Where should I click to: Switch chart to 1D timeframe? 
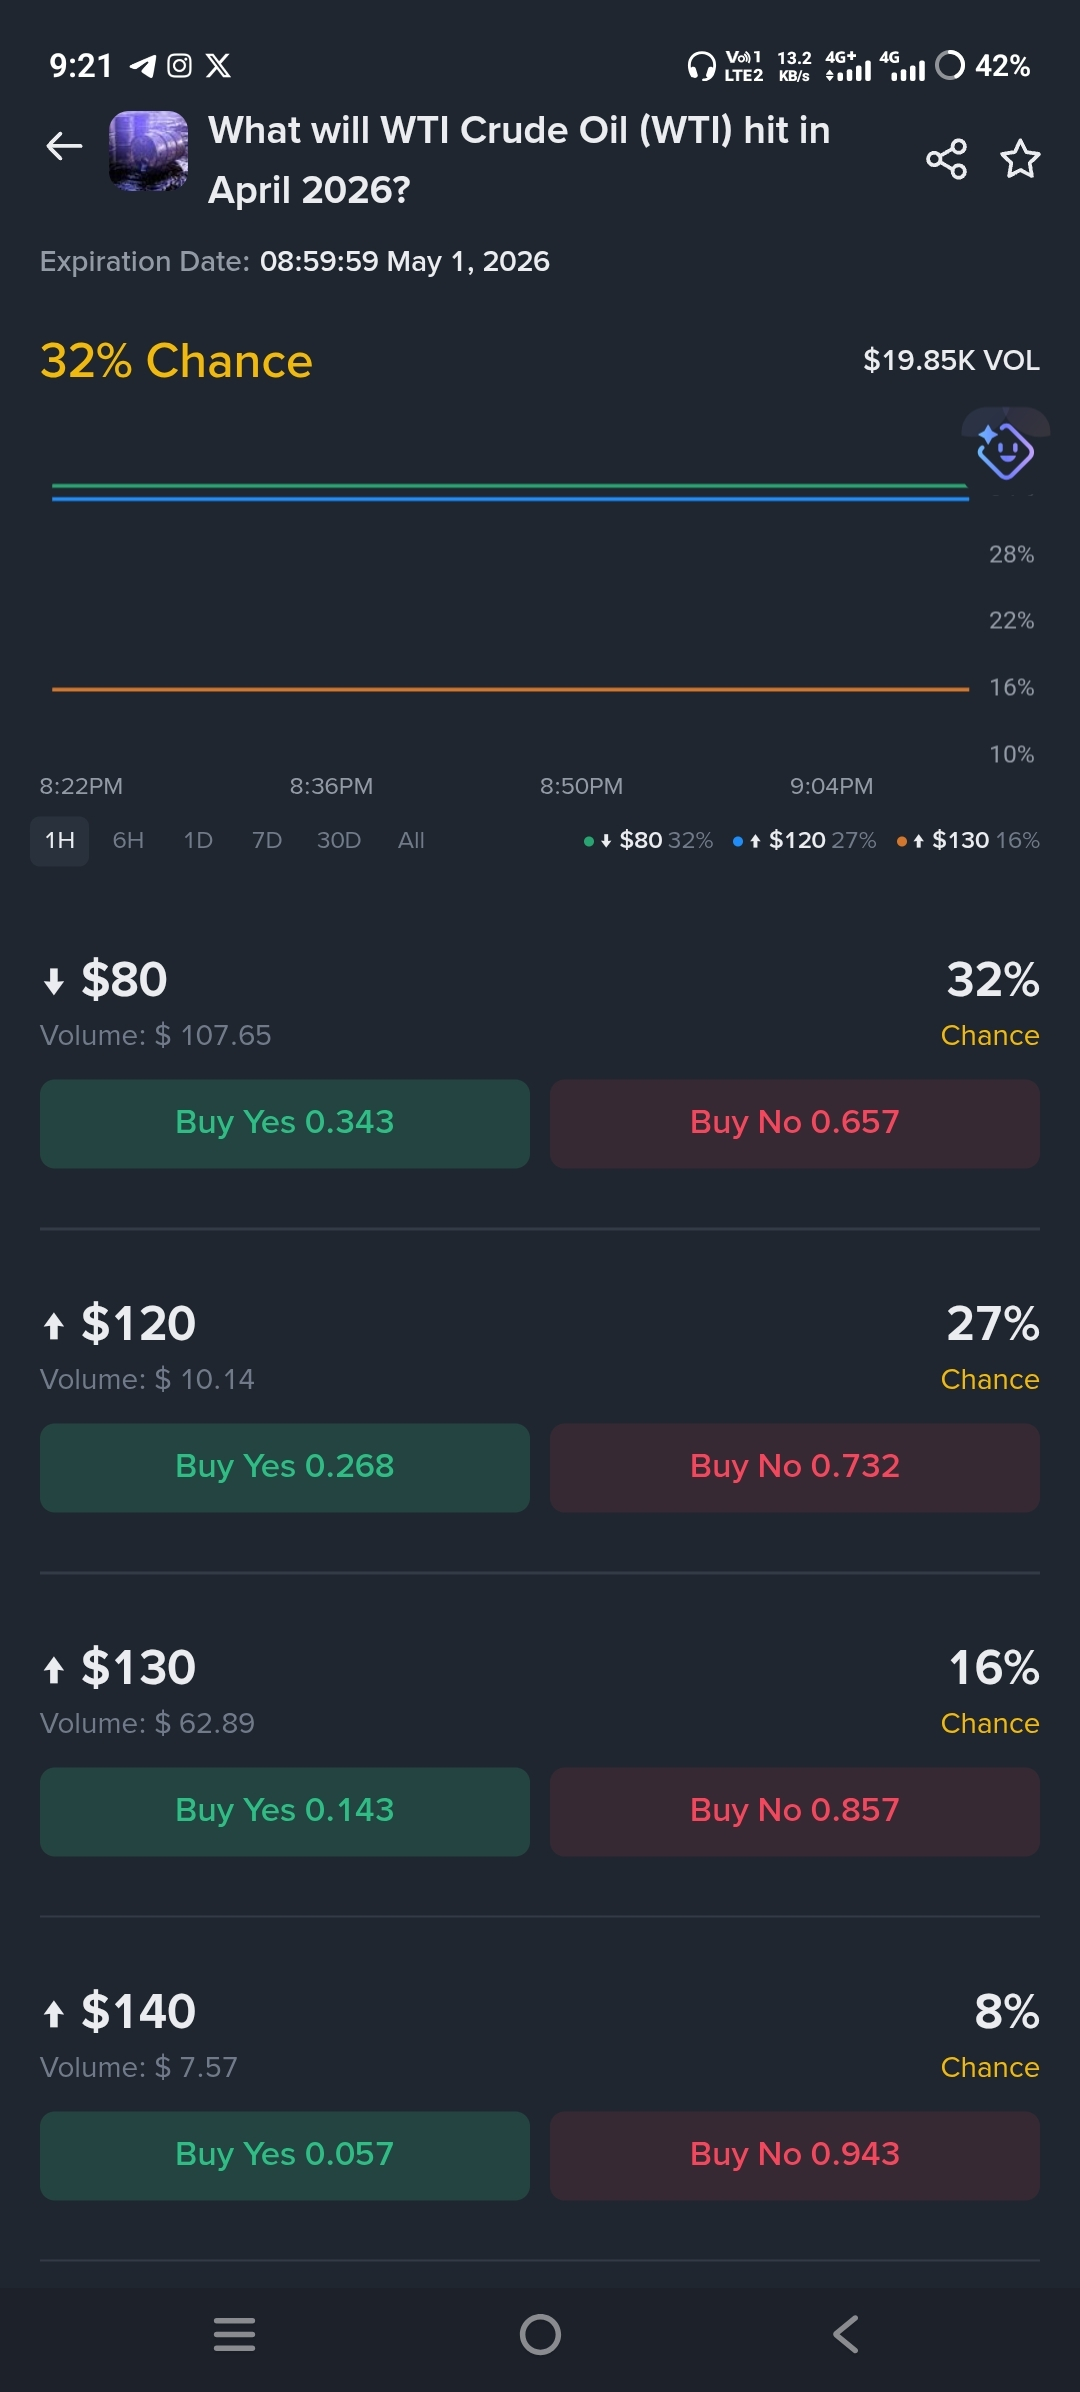pyautogui.click(x=198, y=840)
